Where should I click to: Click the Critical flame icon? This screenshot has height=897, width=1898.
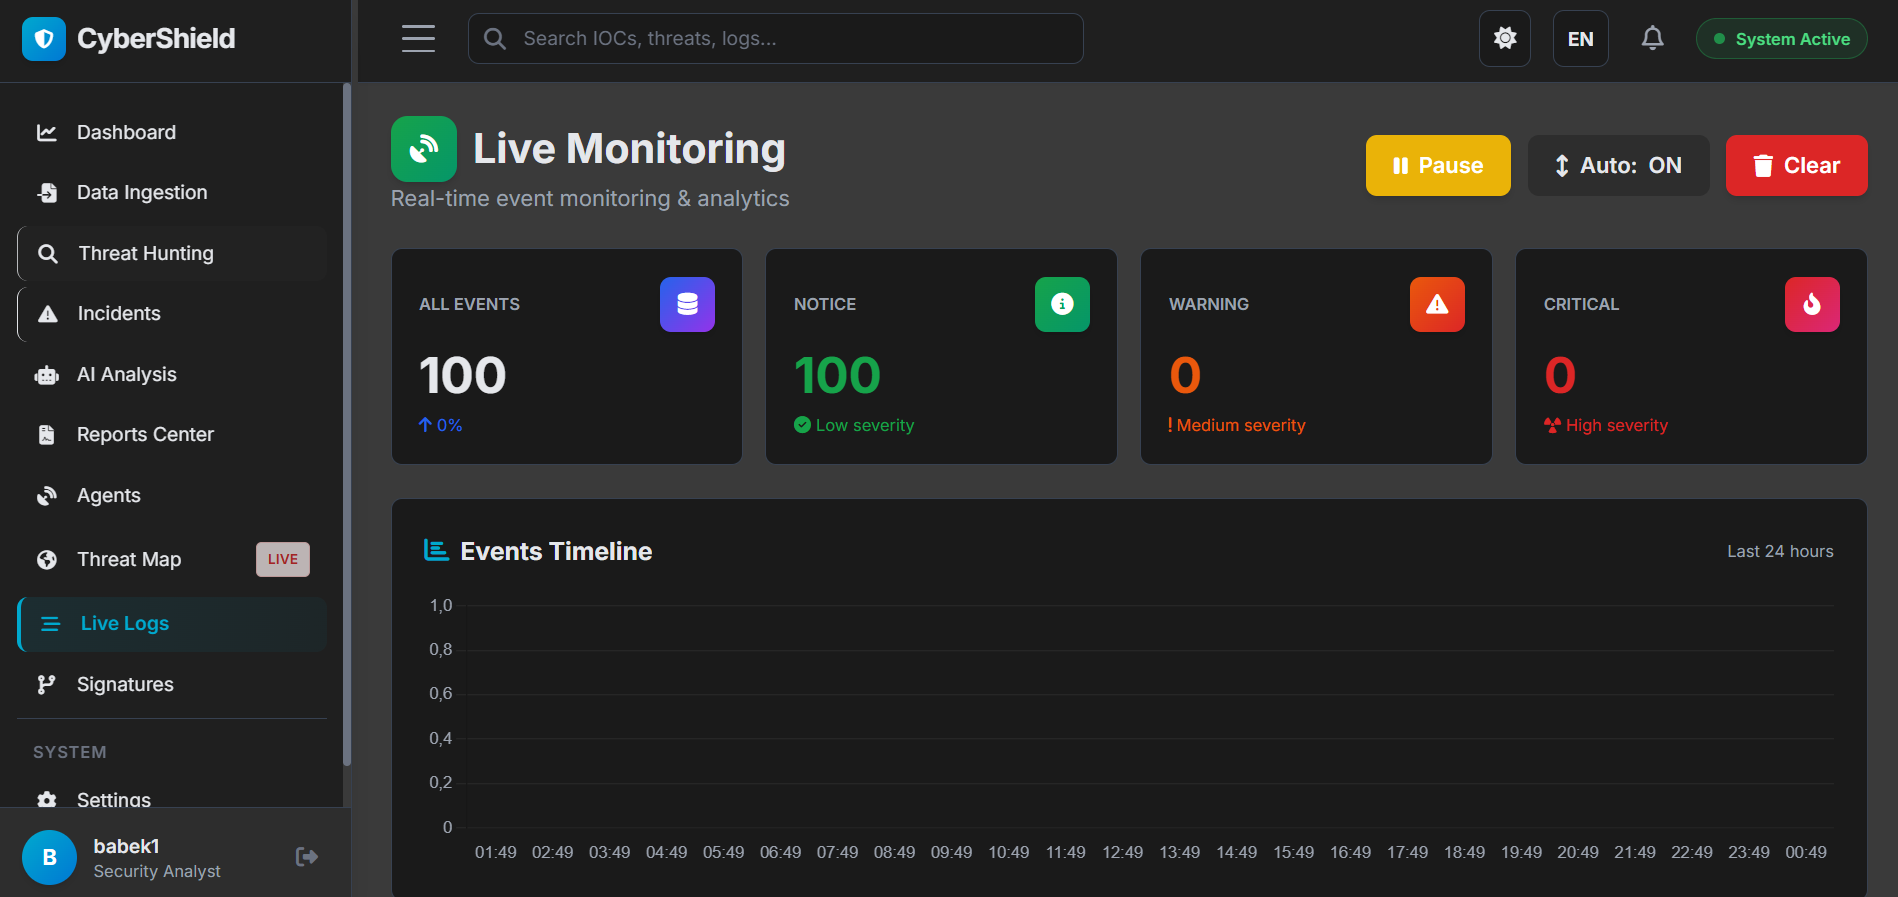(x=1811, y=304)
